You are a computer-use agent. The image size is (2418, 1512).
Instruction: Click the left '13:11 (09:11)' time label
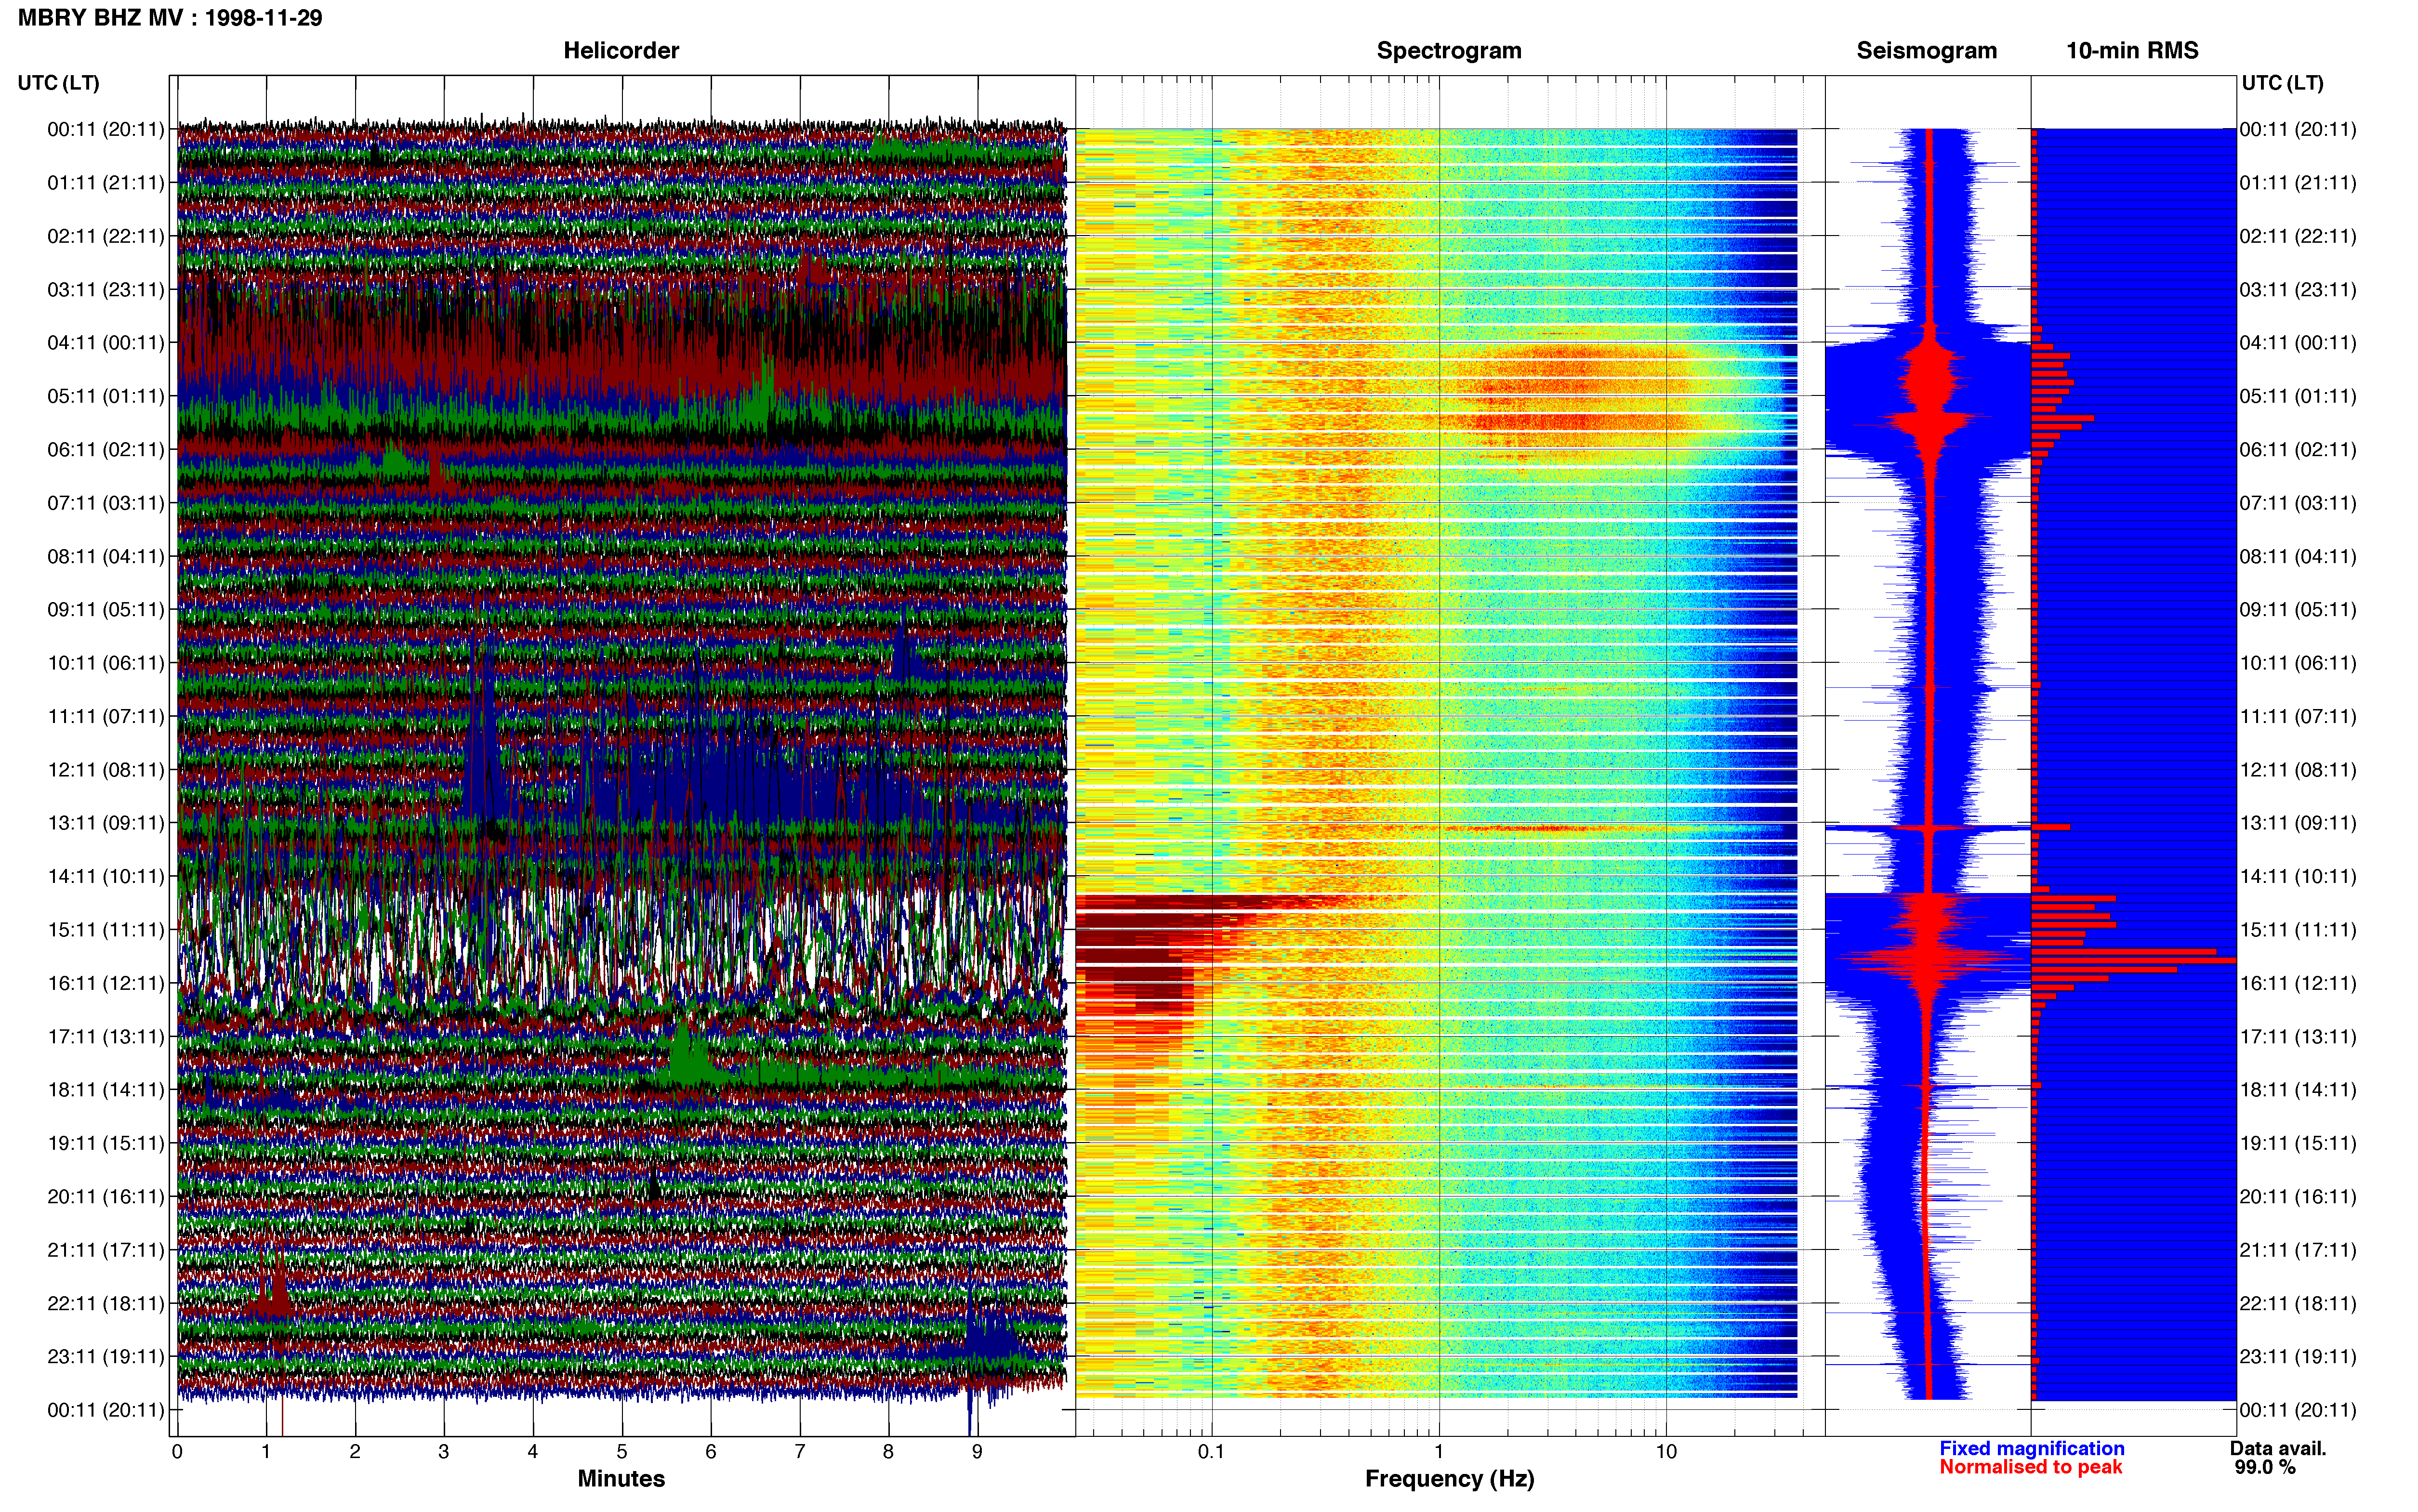(x=106, y=823)
